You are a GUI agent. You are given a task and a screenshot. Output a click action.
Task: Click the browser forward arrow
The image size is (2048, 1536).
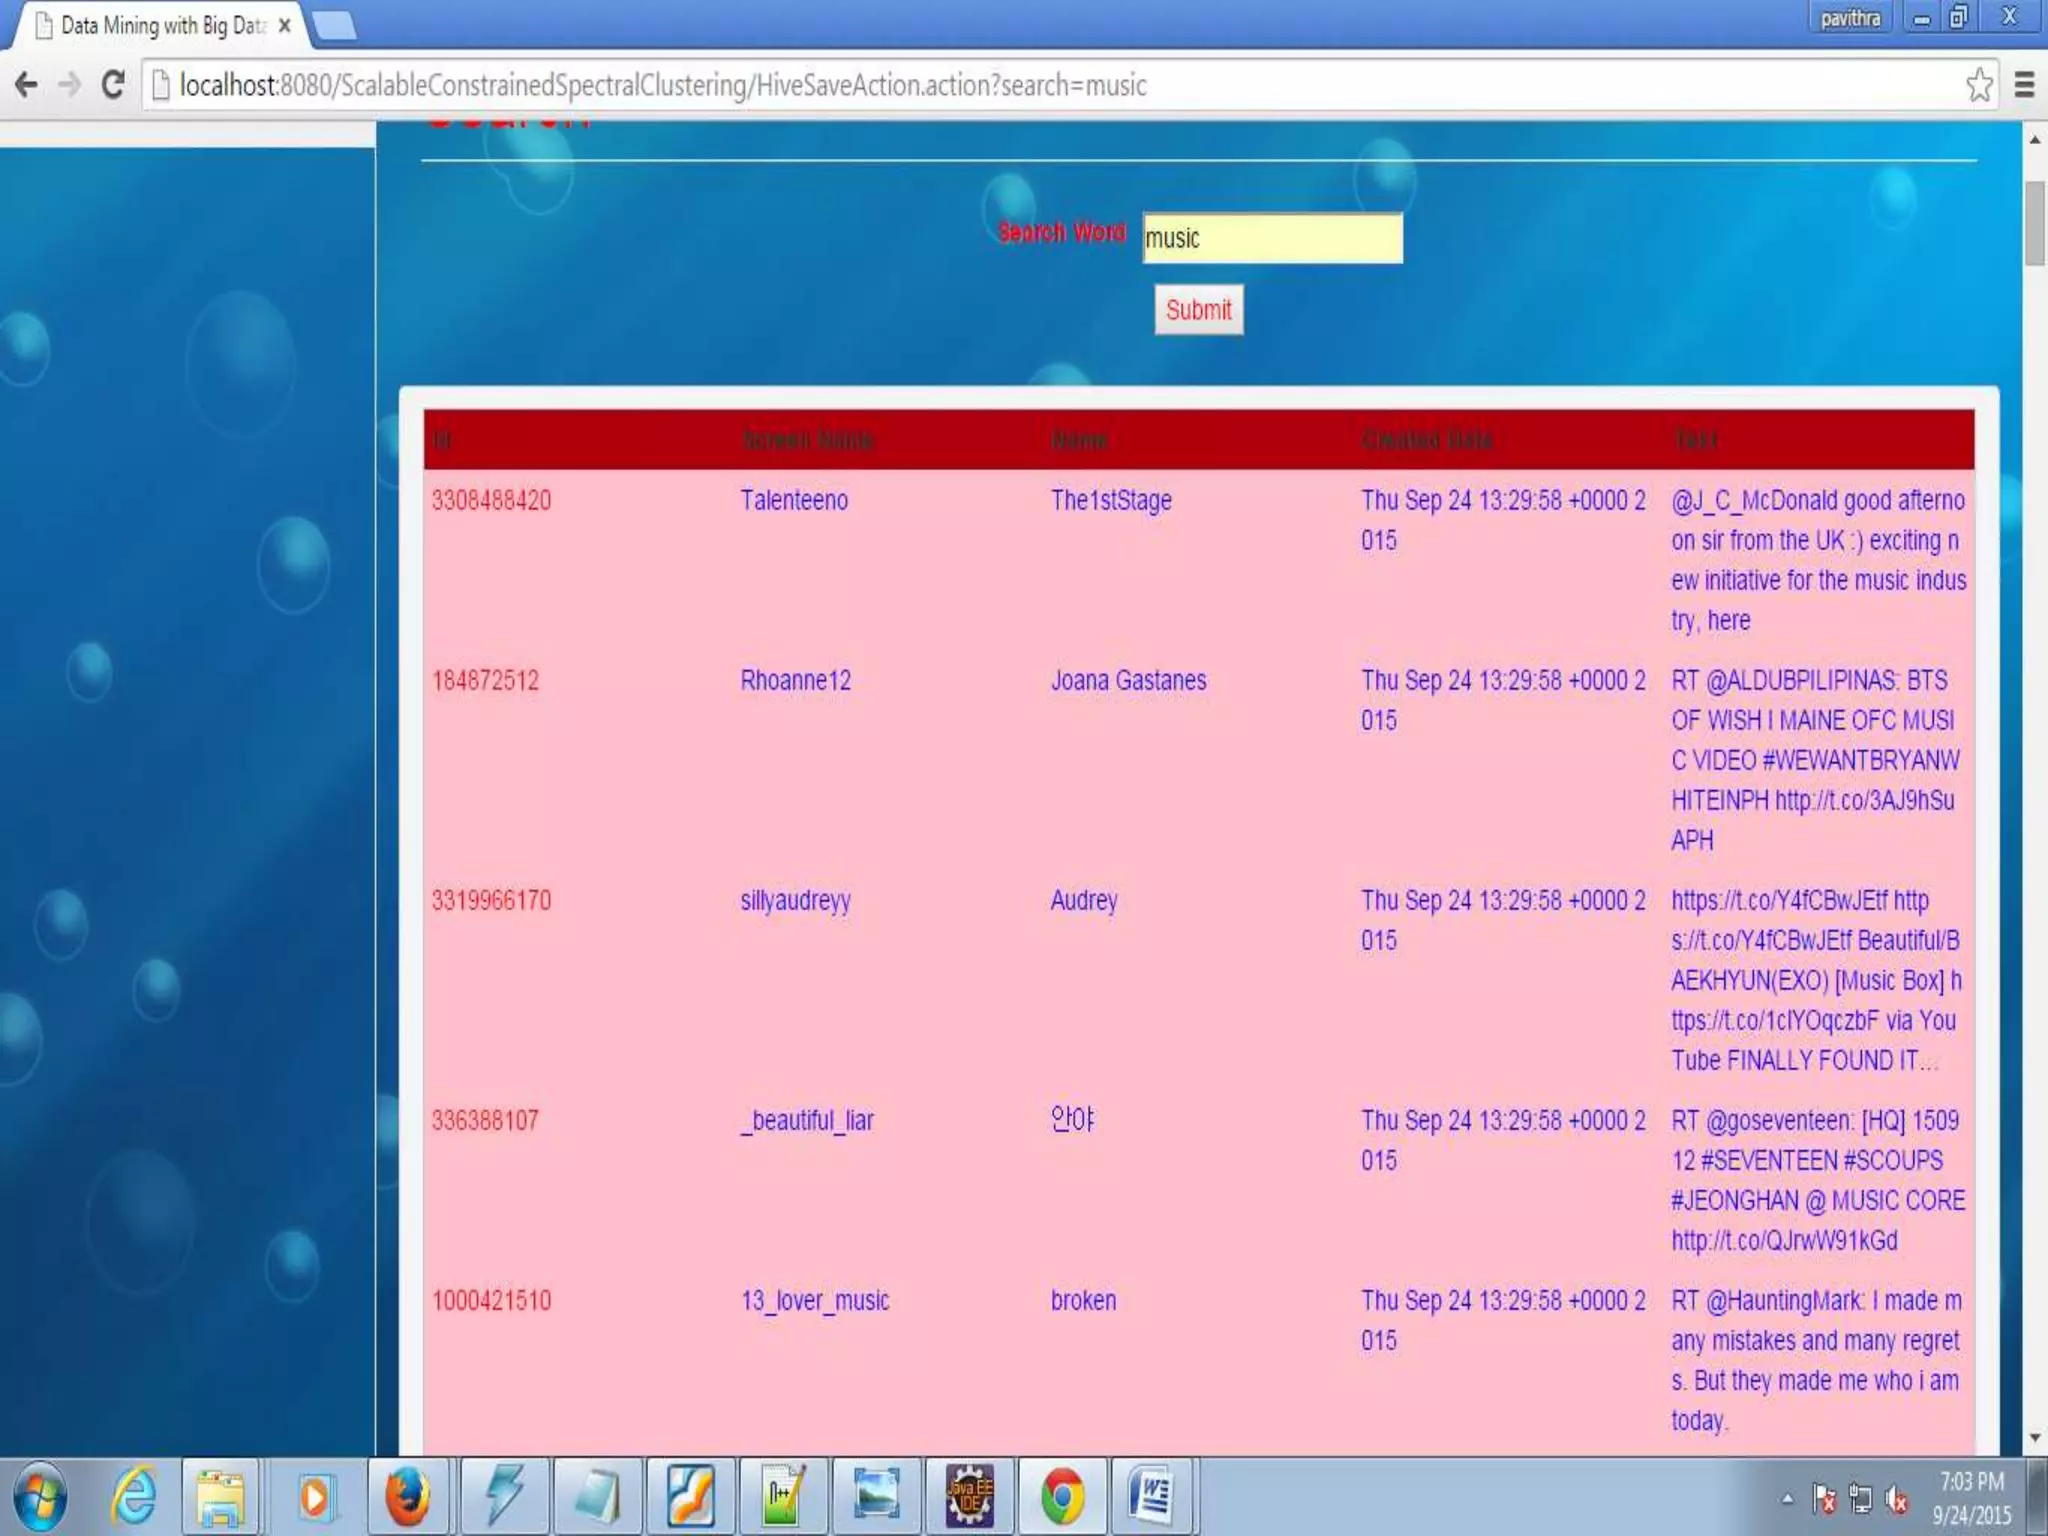point(69,85)
